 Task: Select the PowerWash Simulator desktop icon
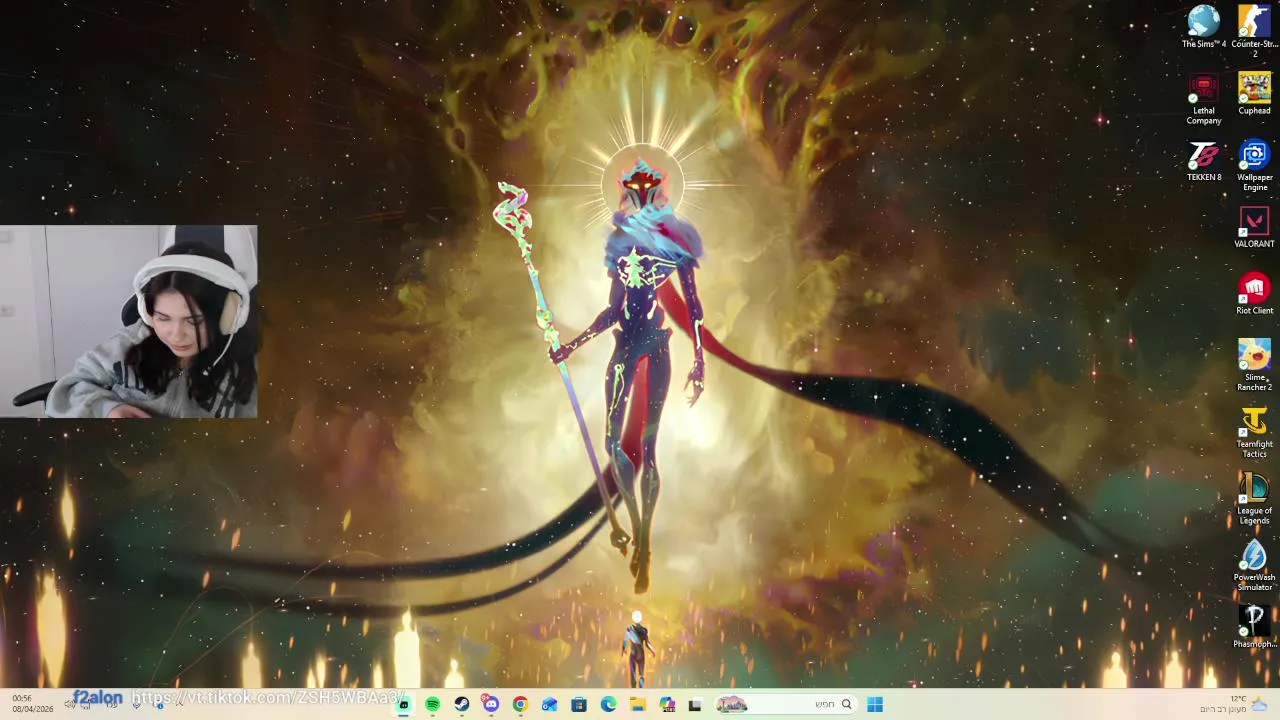pyautogui.click(x=1254, y=566)
